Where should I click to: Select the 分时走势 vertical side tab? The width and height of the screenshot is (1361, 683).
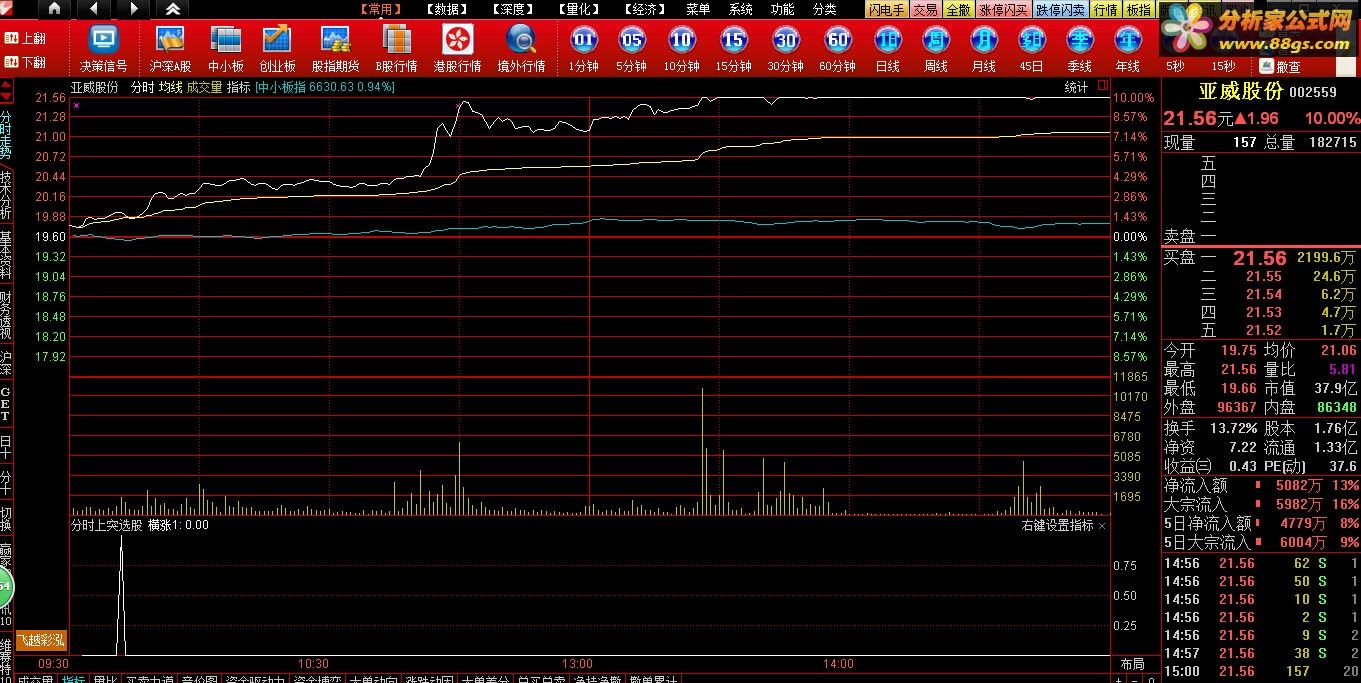(x=6, y=135)
